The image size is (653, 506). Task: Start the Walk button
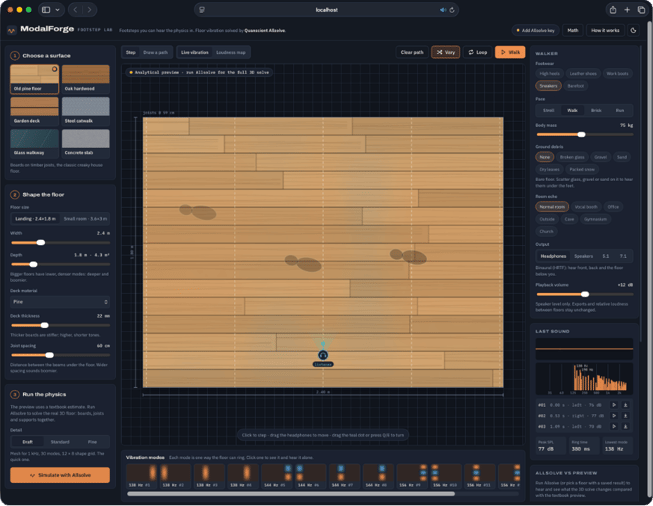tap(510, 52)
